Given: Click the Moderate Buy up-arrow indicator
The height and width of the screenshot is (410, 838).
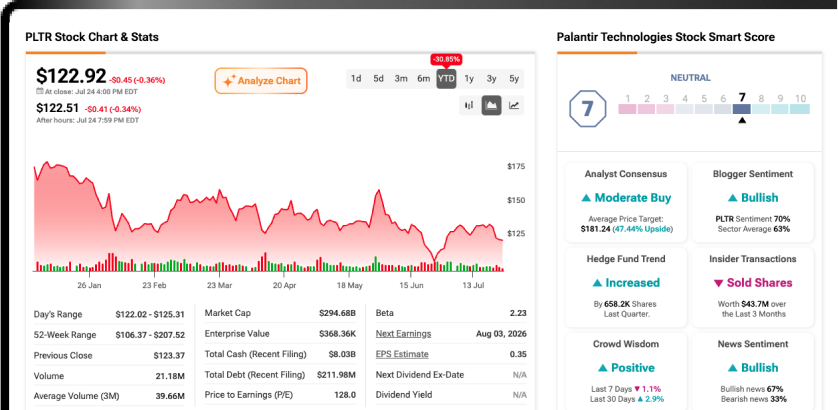Looking at the screenshot, I should (x=586, y=198).
